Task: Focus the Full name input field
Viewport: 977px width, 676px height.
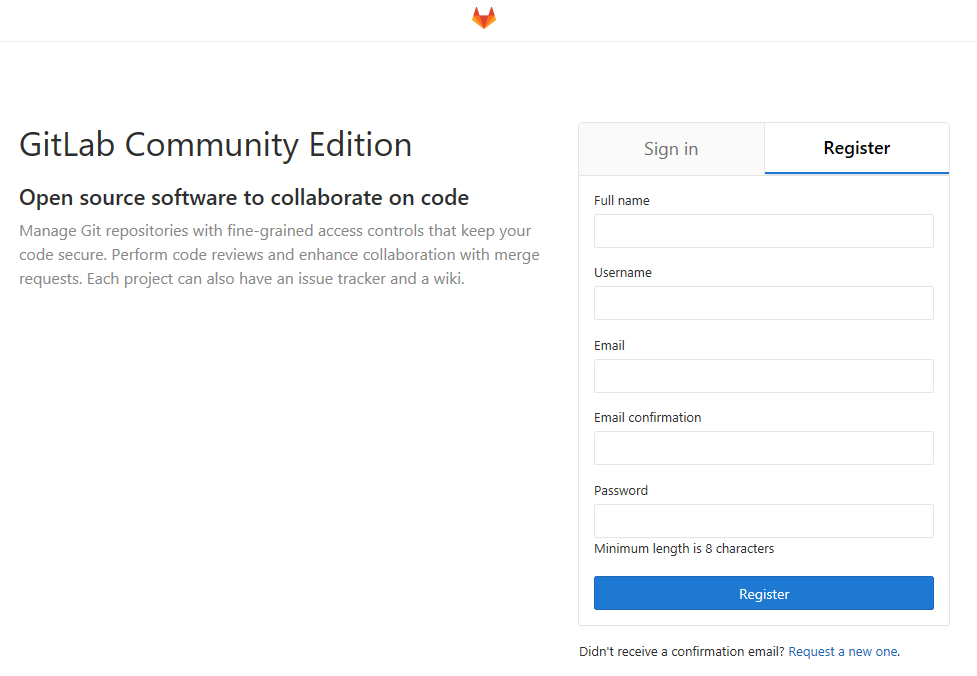Action: [764, 231]
